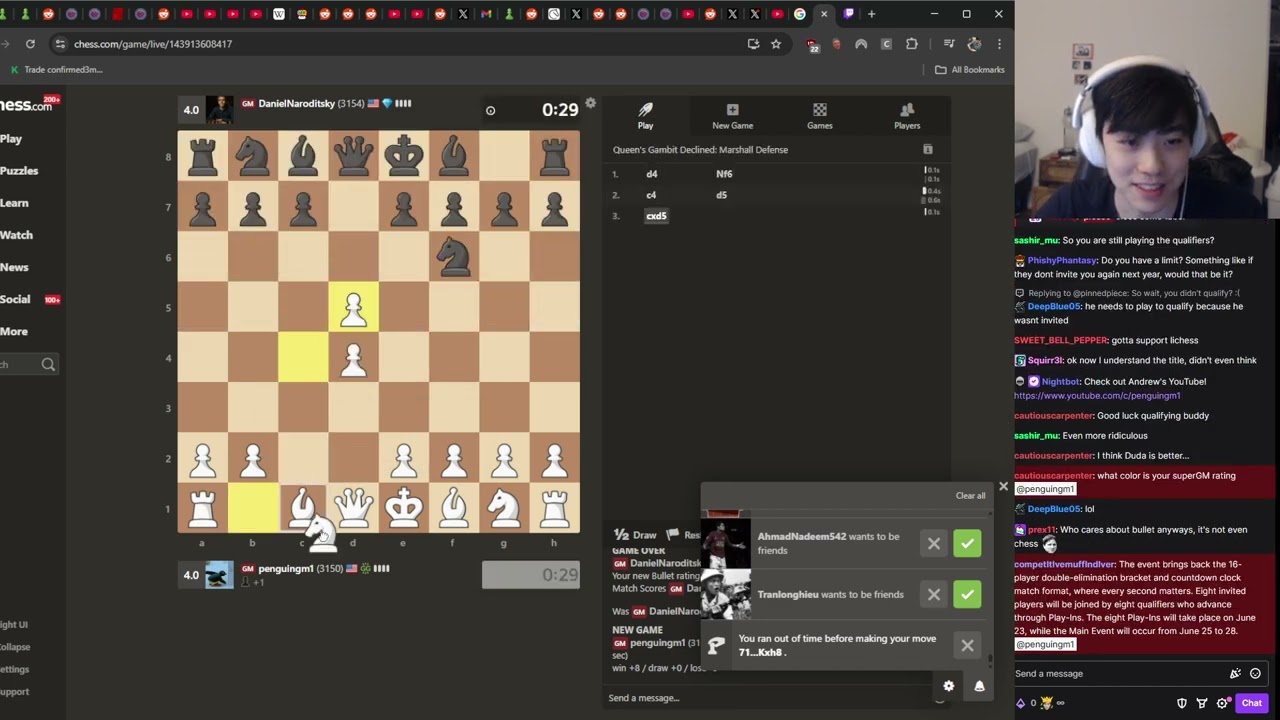Open the penguingm1 YouTube link in chat
This screenshot has width=1280, height=720.
[1097, 396]
